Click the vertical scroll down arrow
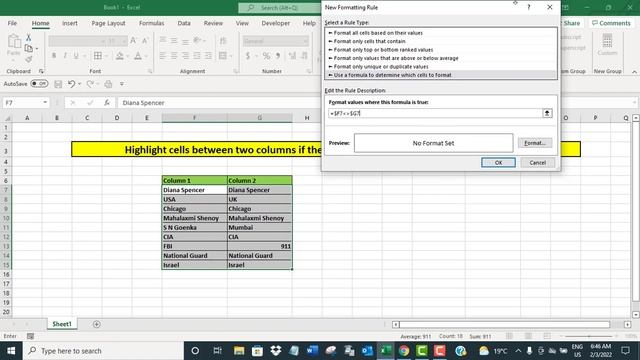This screenshot has width=640, height=360. point(636,315)
